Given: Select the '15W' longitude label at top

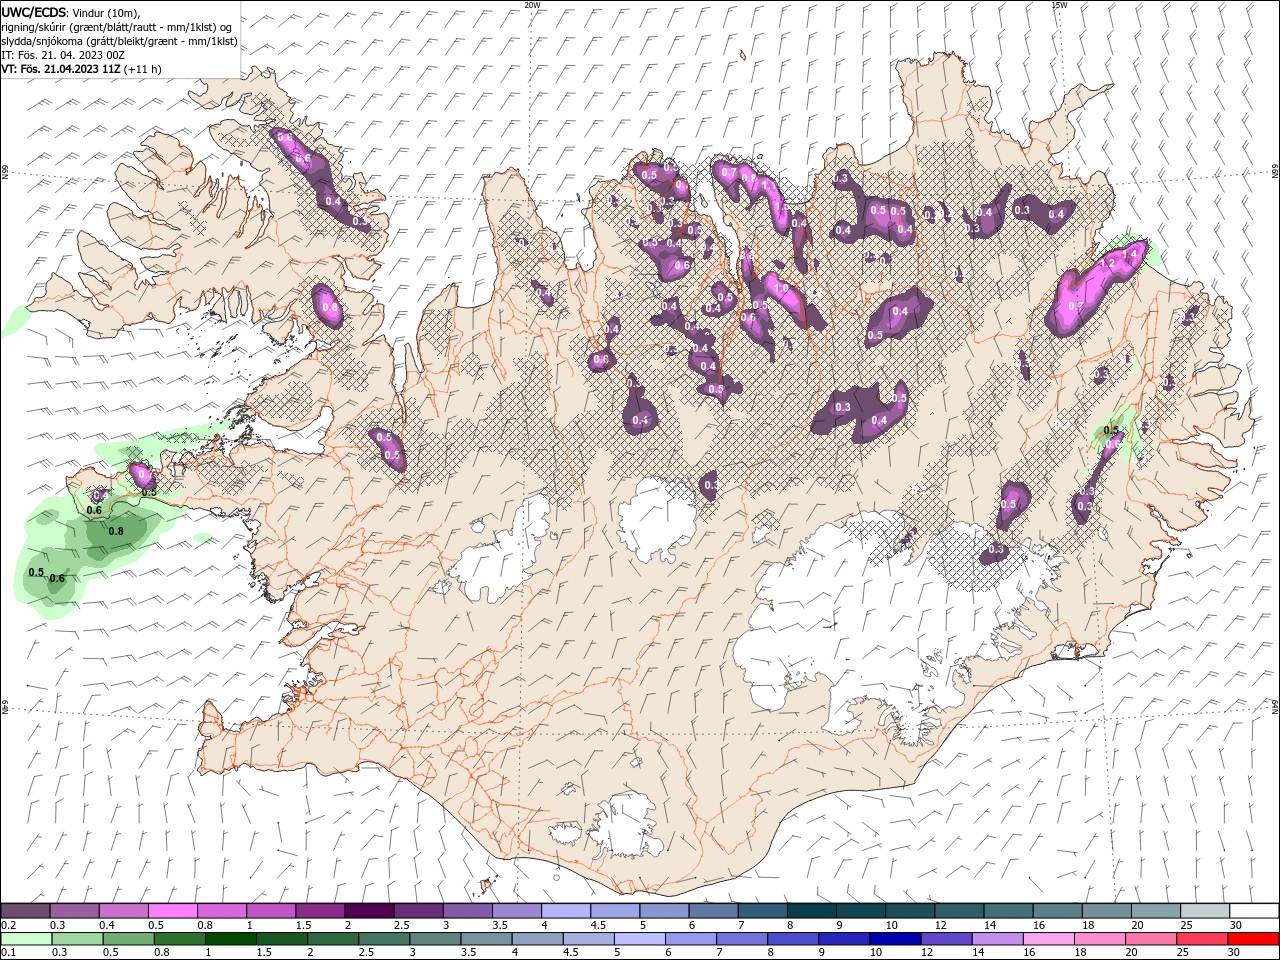Looking at the screenshot, I should 1059,5.
